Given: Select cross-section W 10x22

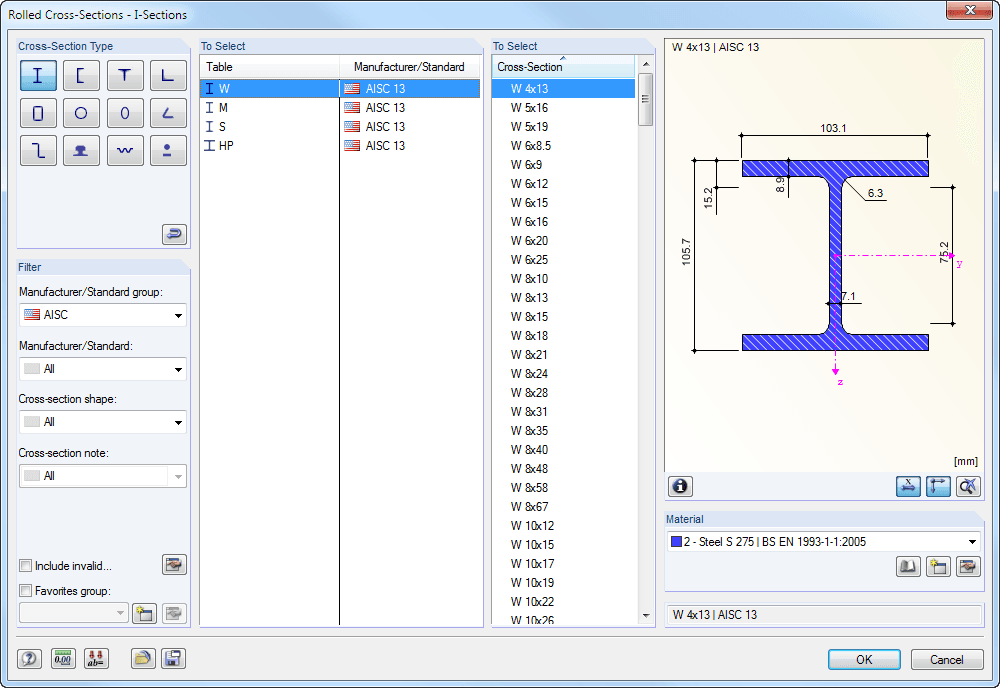Looking at the screenshot, I should 564,602.
